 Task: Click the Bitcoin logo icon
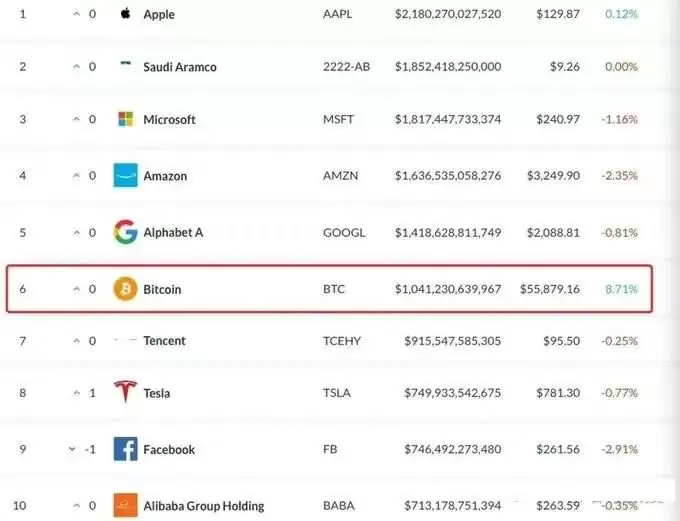(x=125, y=289)
